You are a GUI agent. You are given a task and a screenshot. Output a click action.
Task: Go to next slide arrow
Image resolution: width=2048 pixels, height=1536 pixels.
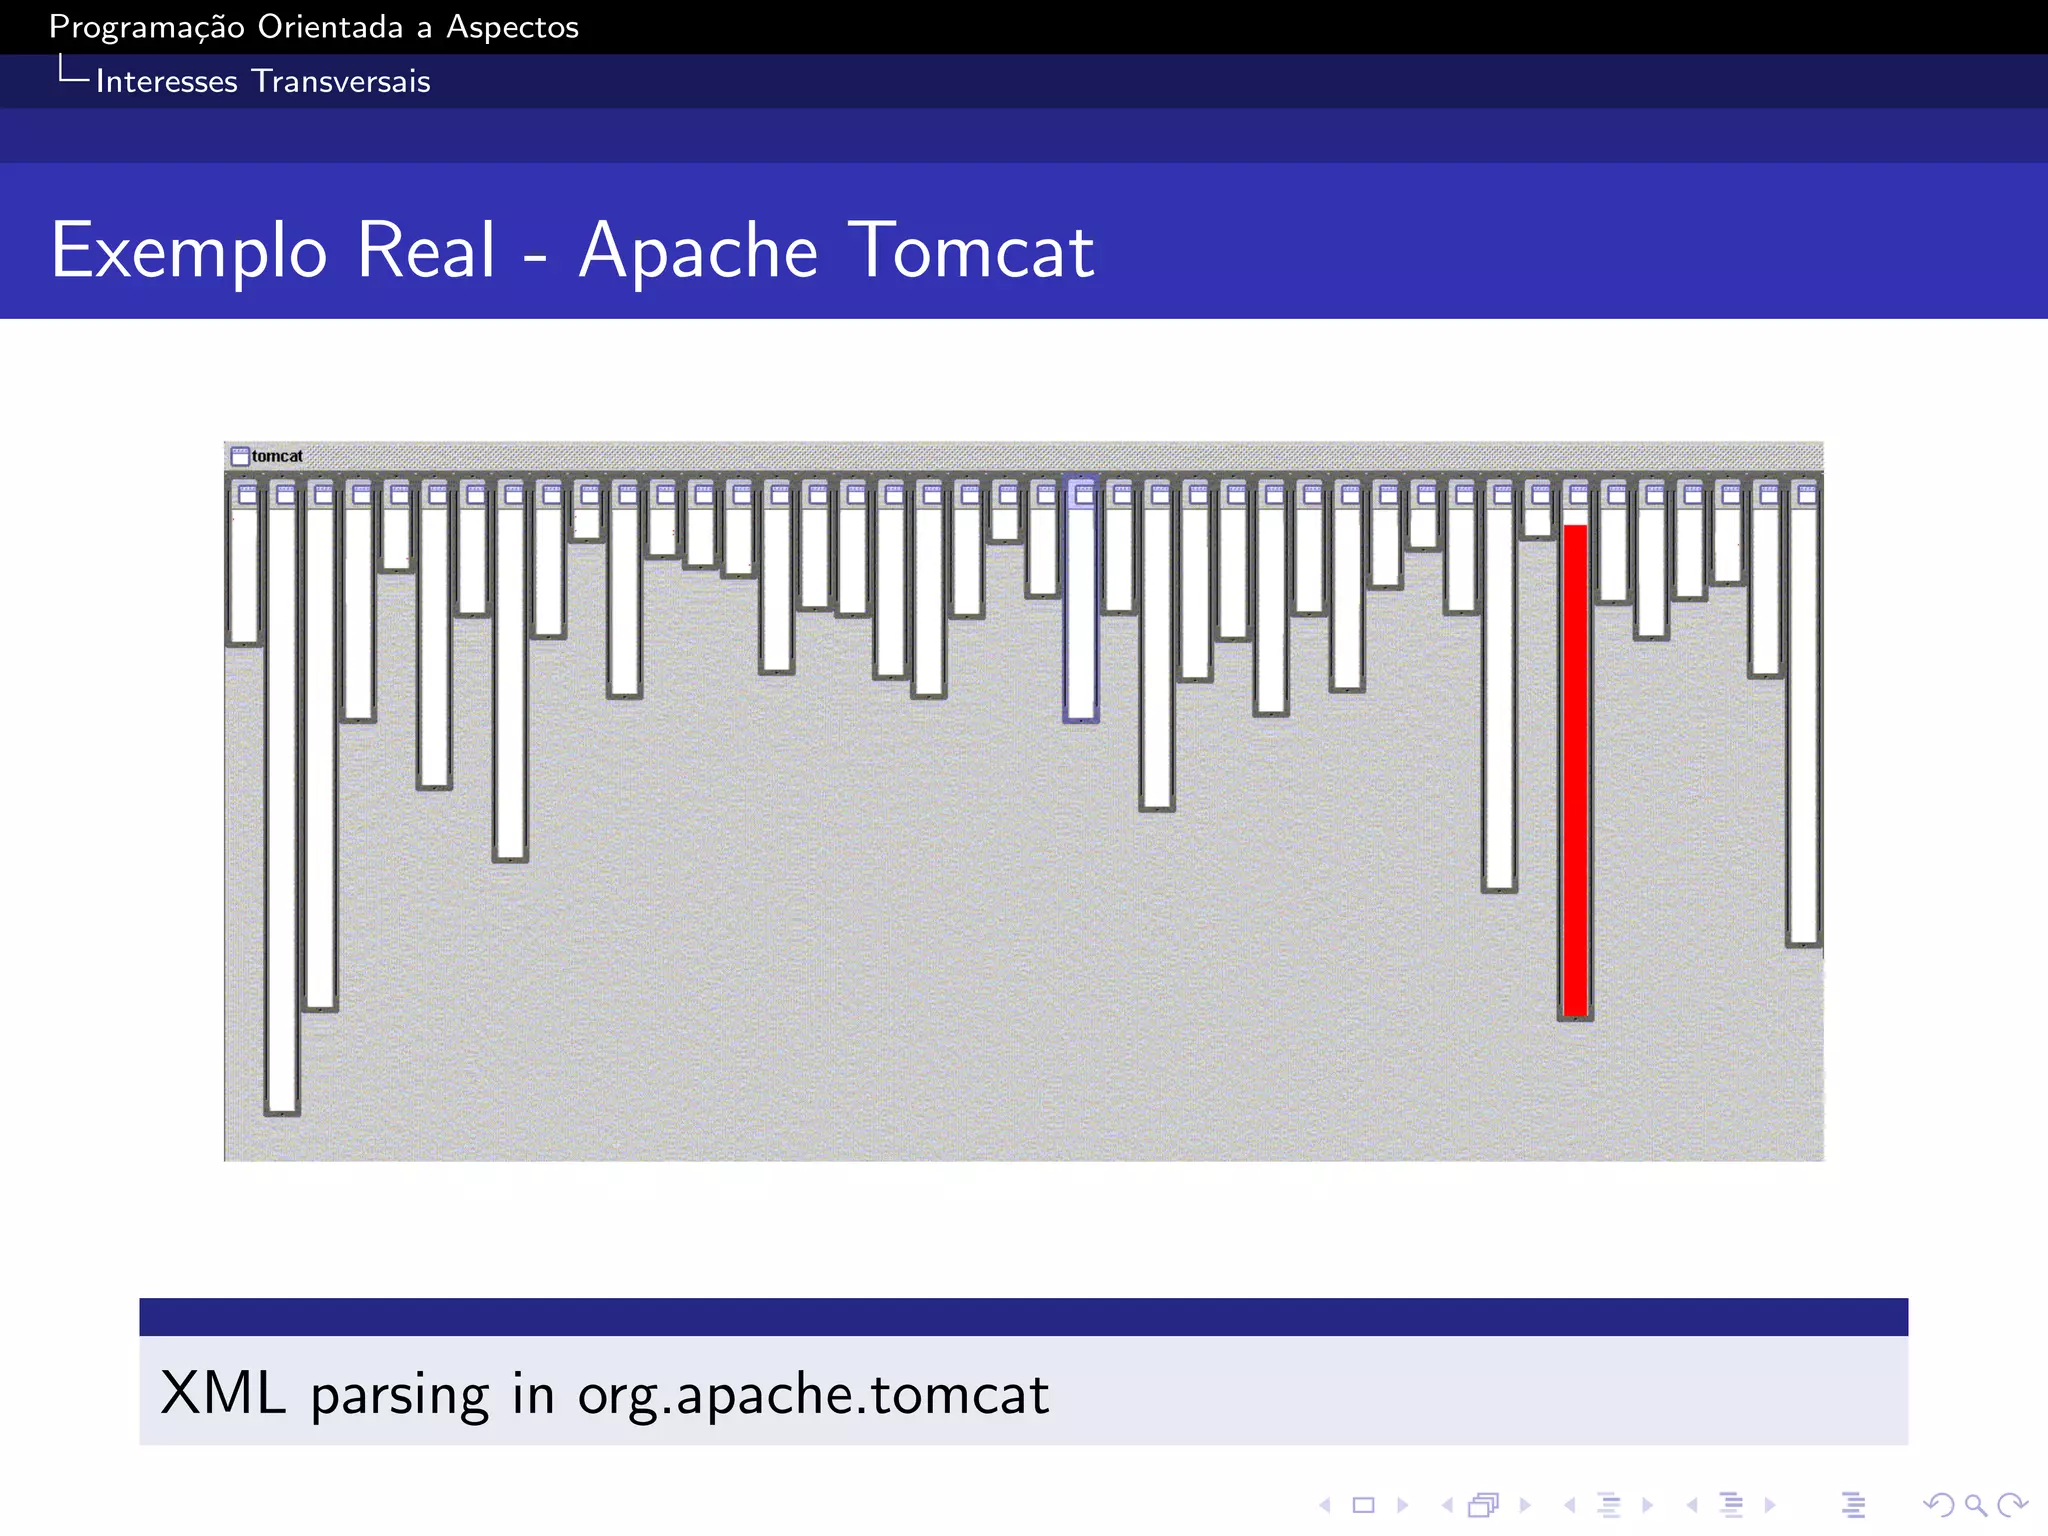[1402, 1505]
